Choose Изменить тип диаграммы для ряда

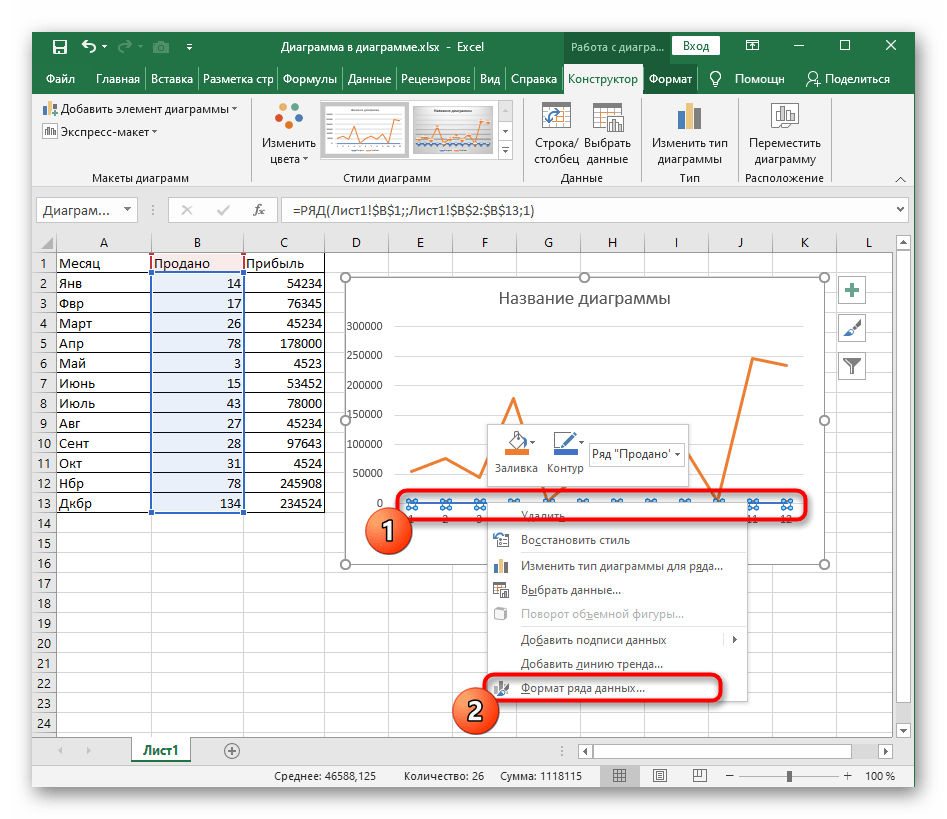click(617, 566)
